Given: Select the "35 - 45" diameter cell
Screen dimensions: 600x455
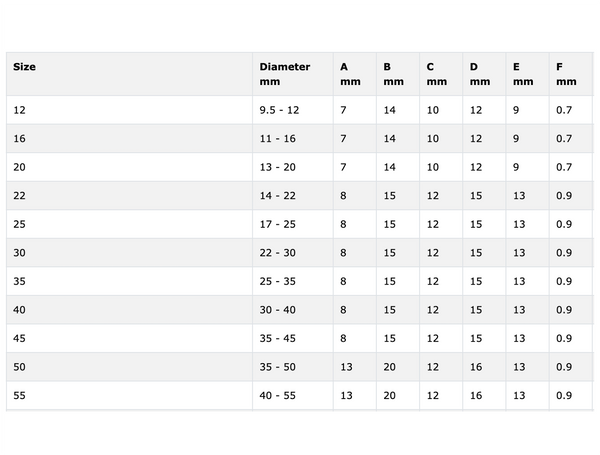Looking at the screenshot, I should [276, 338].
